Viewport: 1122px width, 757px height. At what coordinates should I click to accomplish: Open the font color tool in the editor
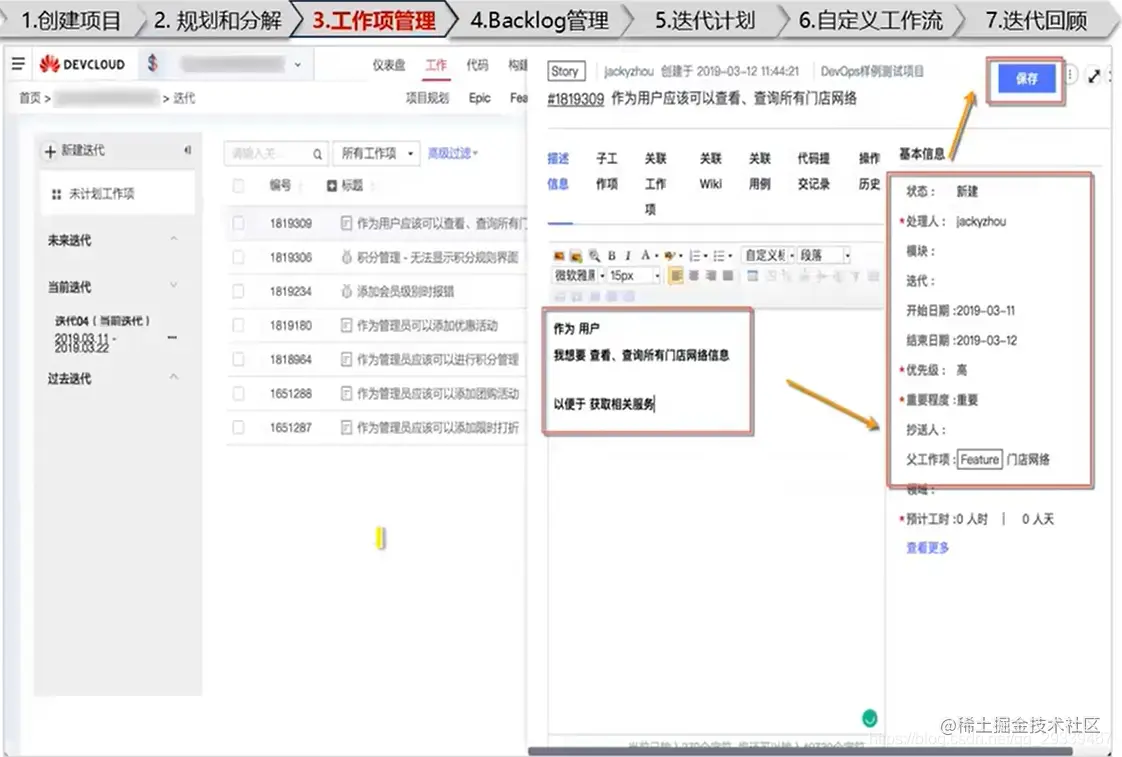coord(647,254)
